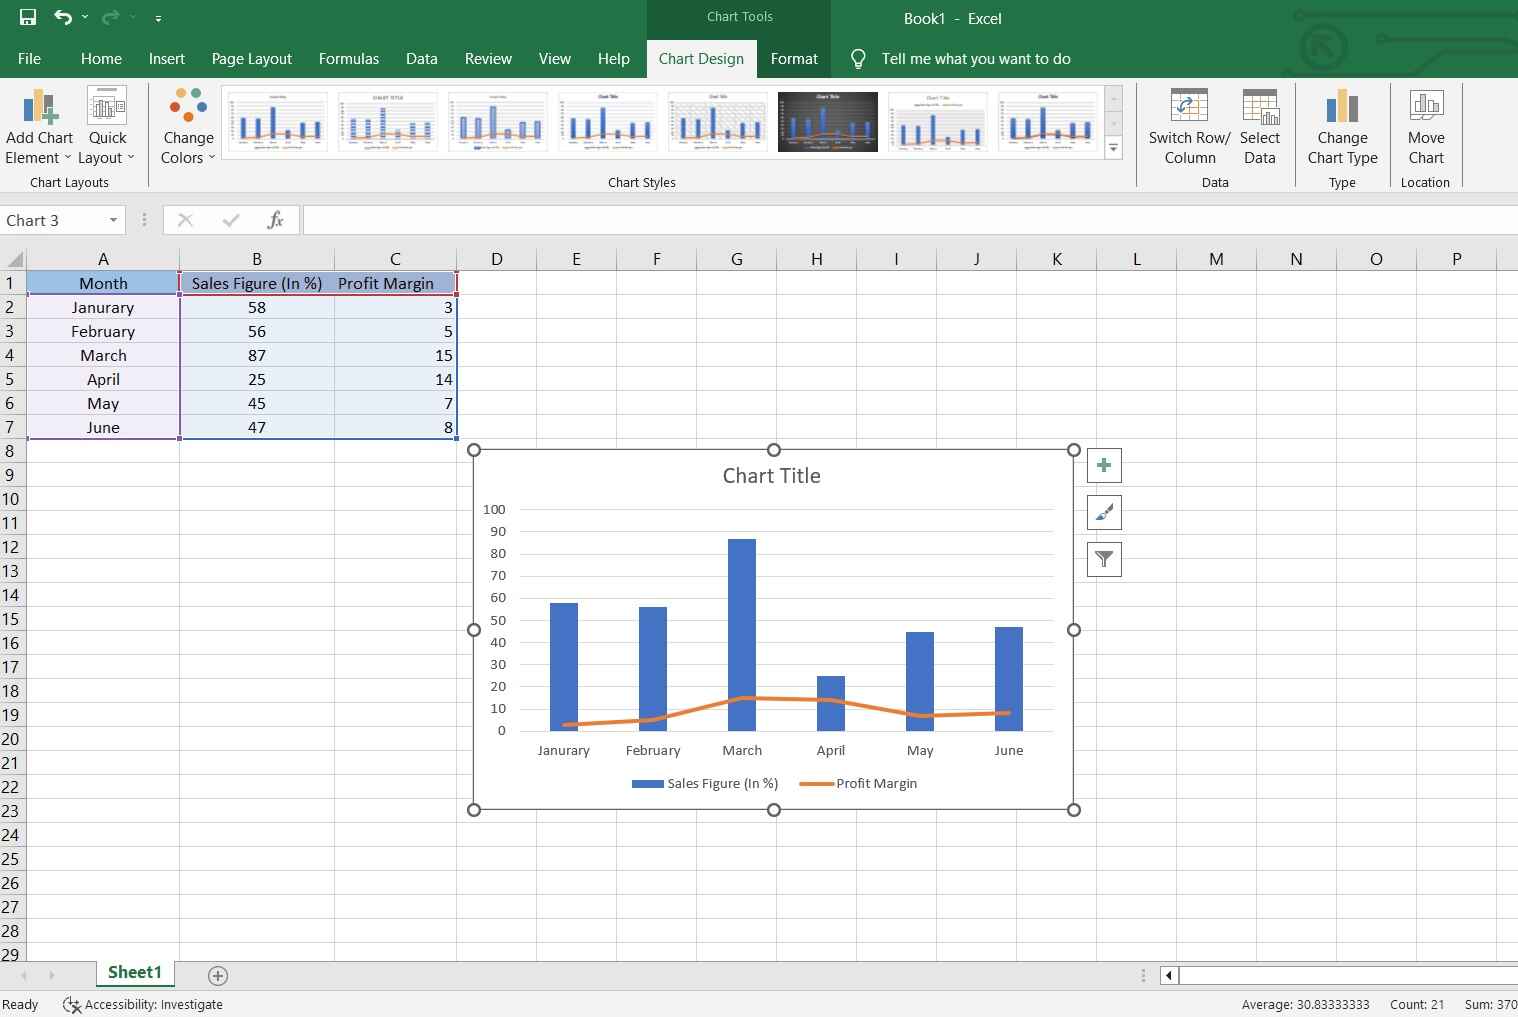Click the Profit Margin legend entry

858,783
